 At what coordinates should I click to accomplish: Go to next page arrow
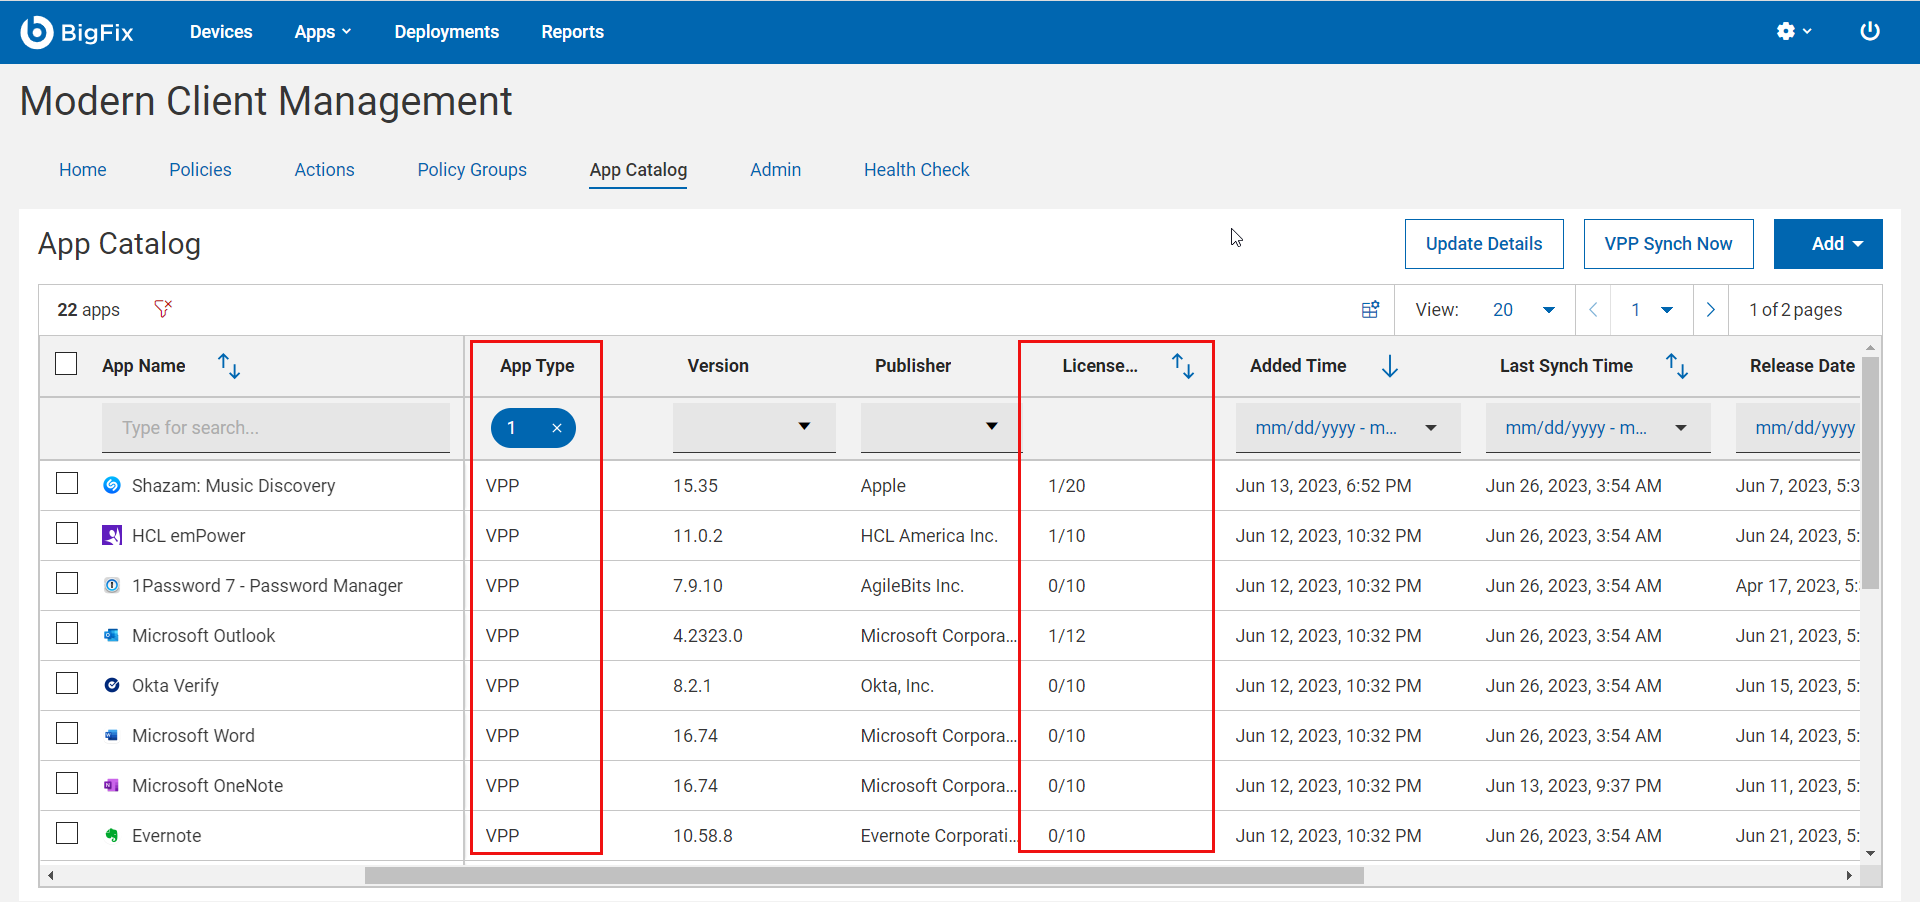(1711, 310)
